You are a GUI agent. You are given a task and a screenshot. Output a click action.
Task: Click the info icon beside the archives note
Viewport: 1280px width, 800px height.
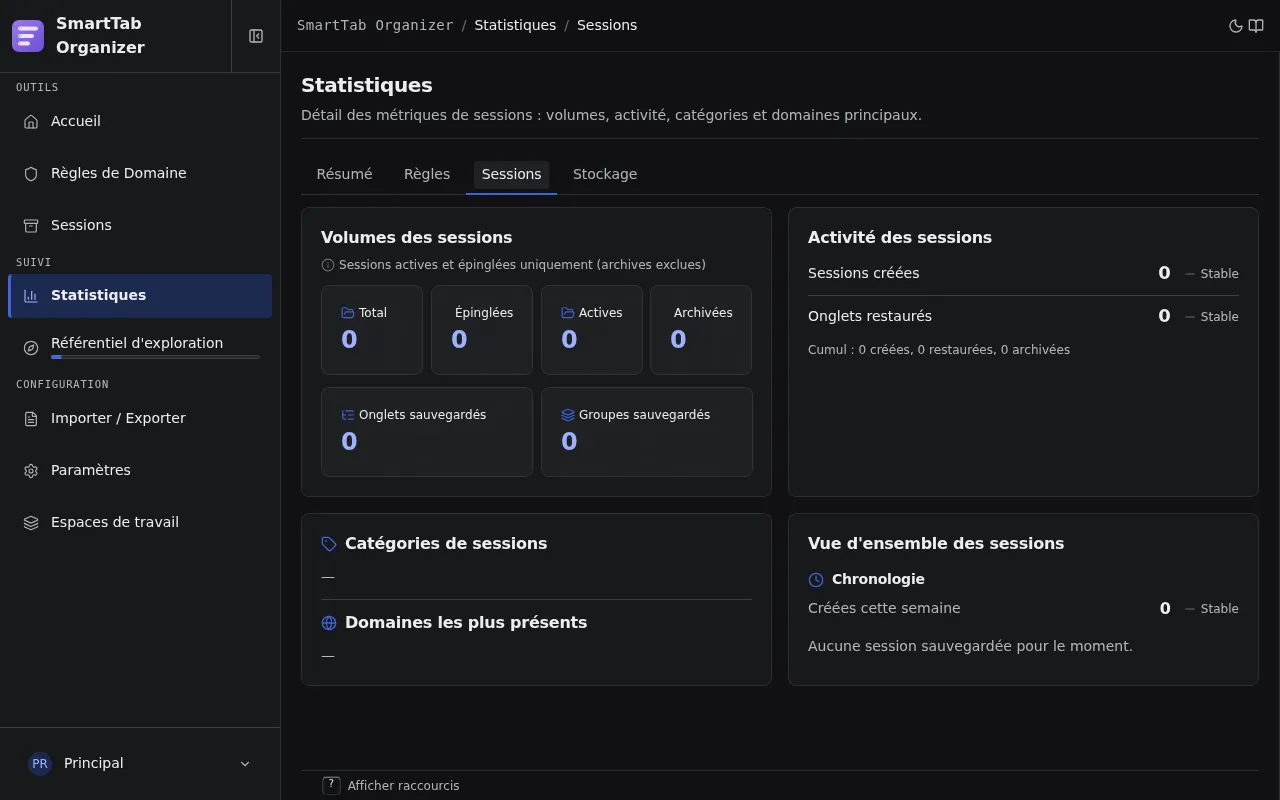click(x=328, y=265)
